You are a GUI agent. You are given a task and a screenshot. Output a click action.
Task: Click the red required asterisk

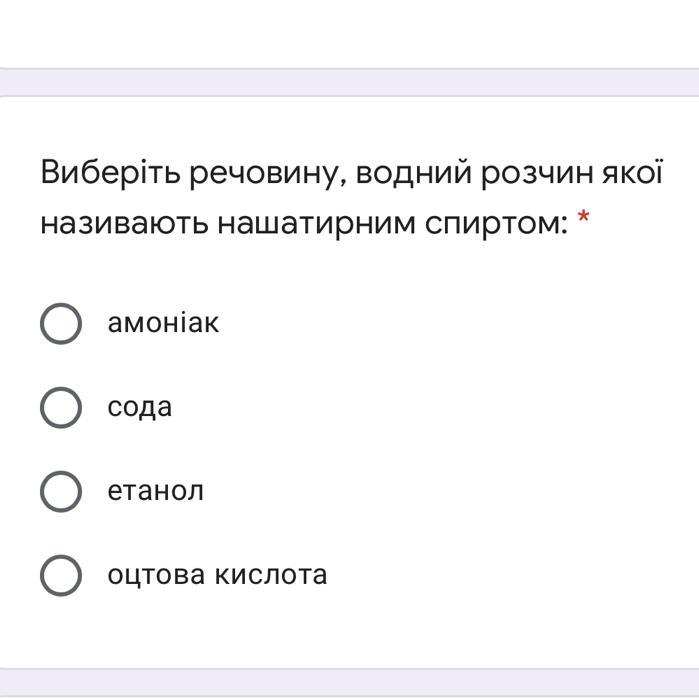[x=584, y=222]
